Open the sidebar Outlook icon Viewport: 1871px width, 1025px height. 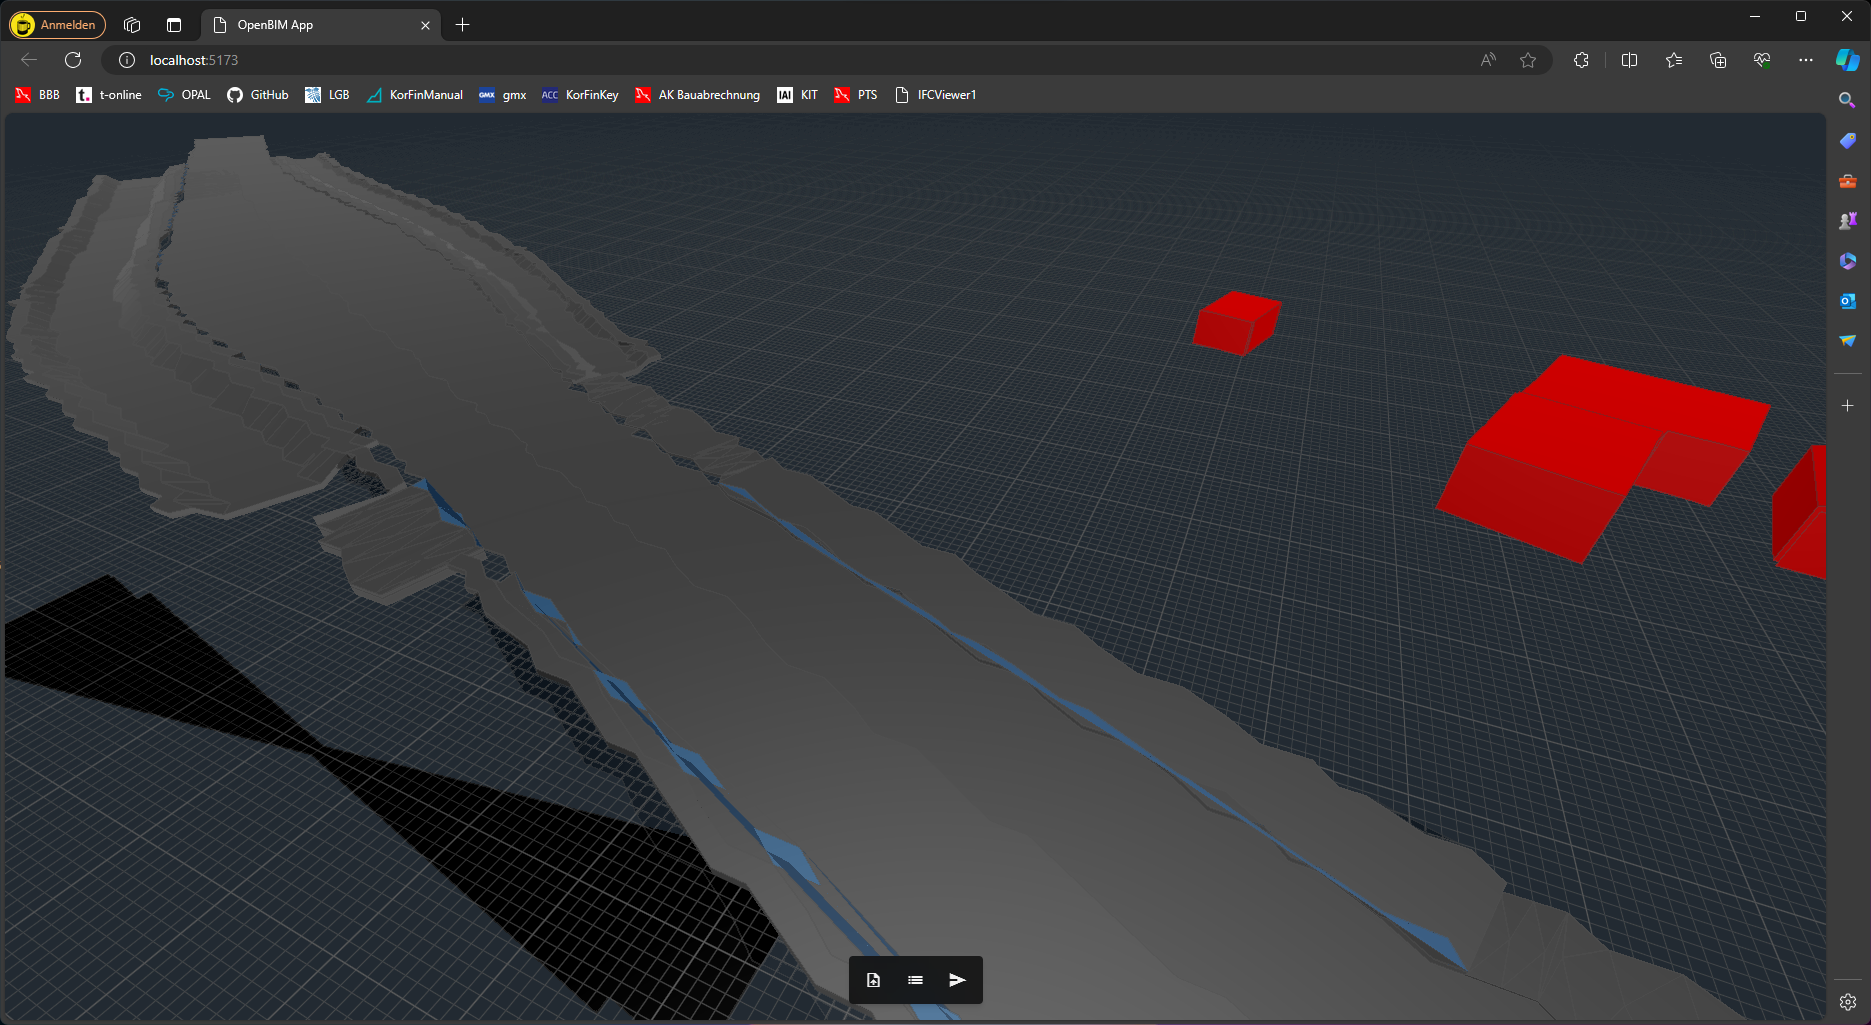1847,301
